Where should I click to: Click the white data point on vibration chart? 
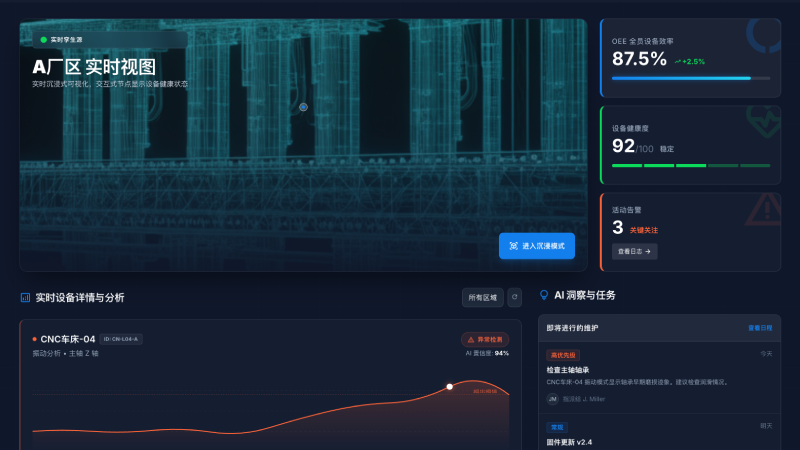tap(449, 387)
